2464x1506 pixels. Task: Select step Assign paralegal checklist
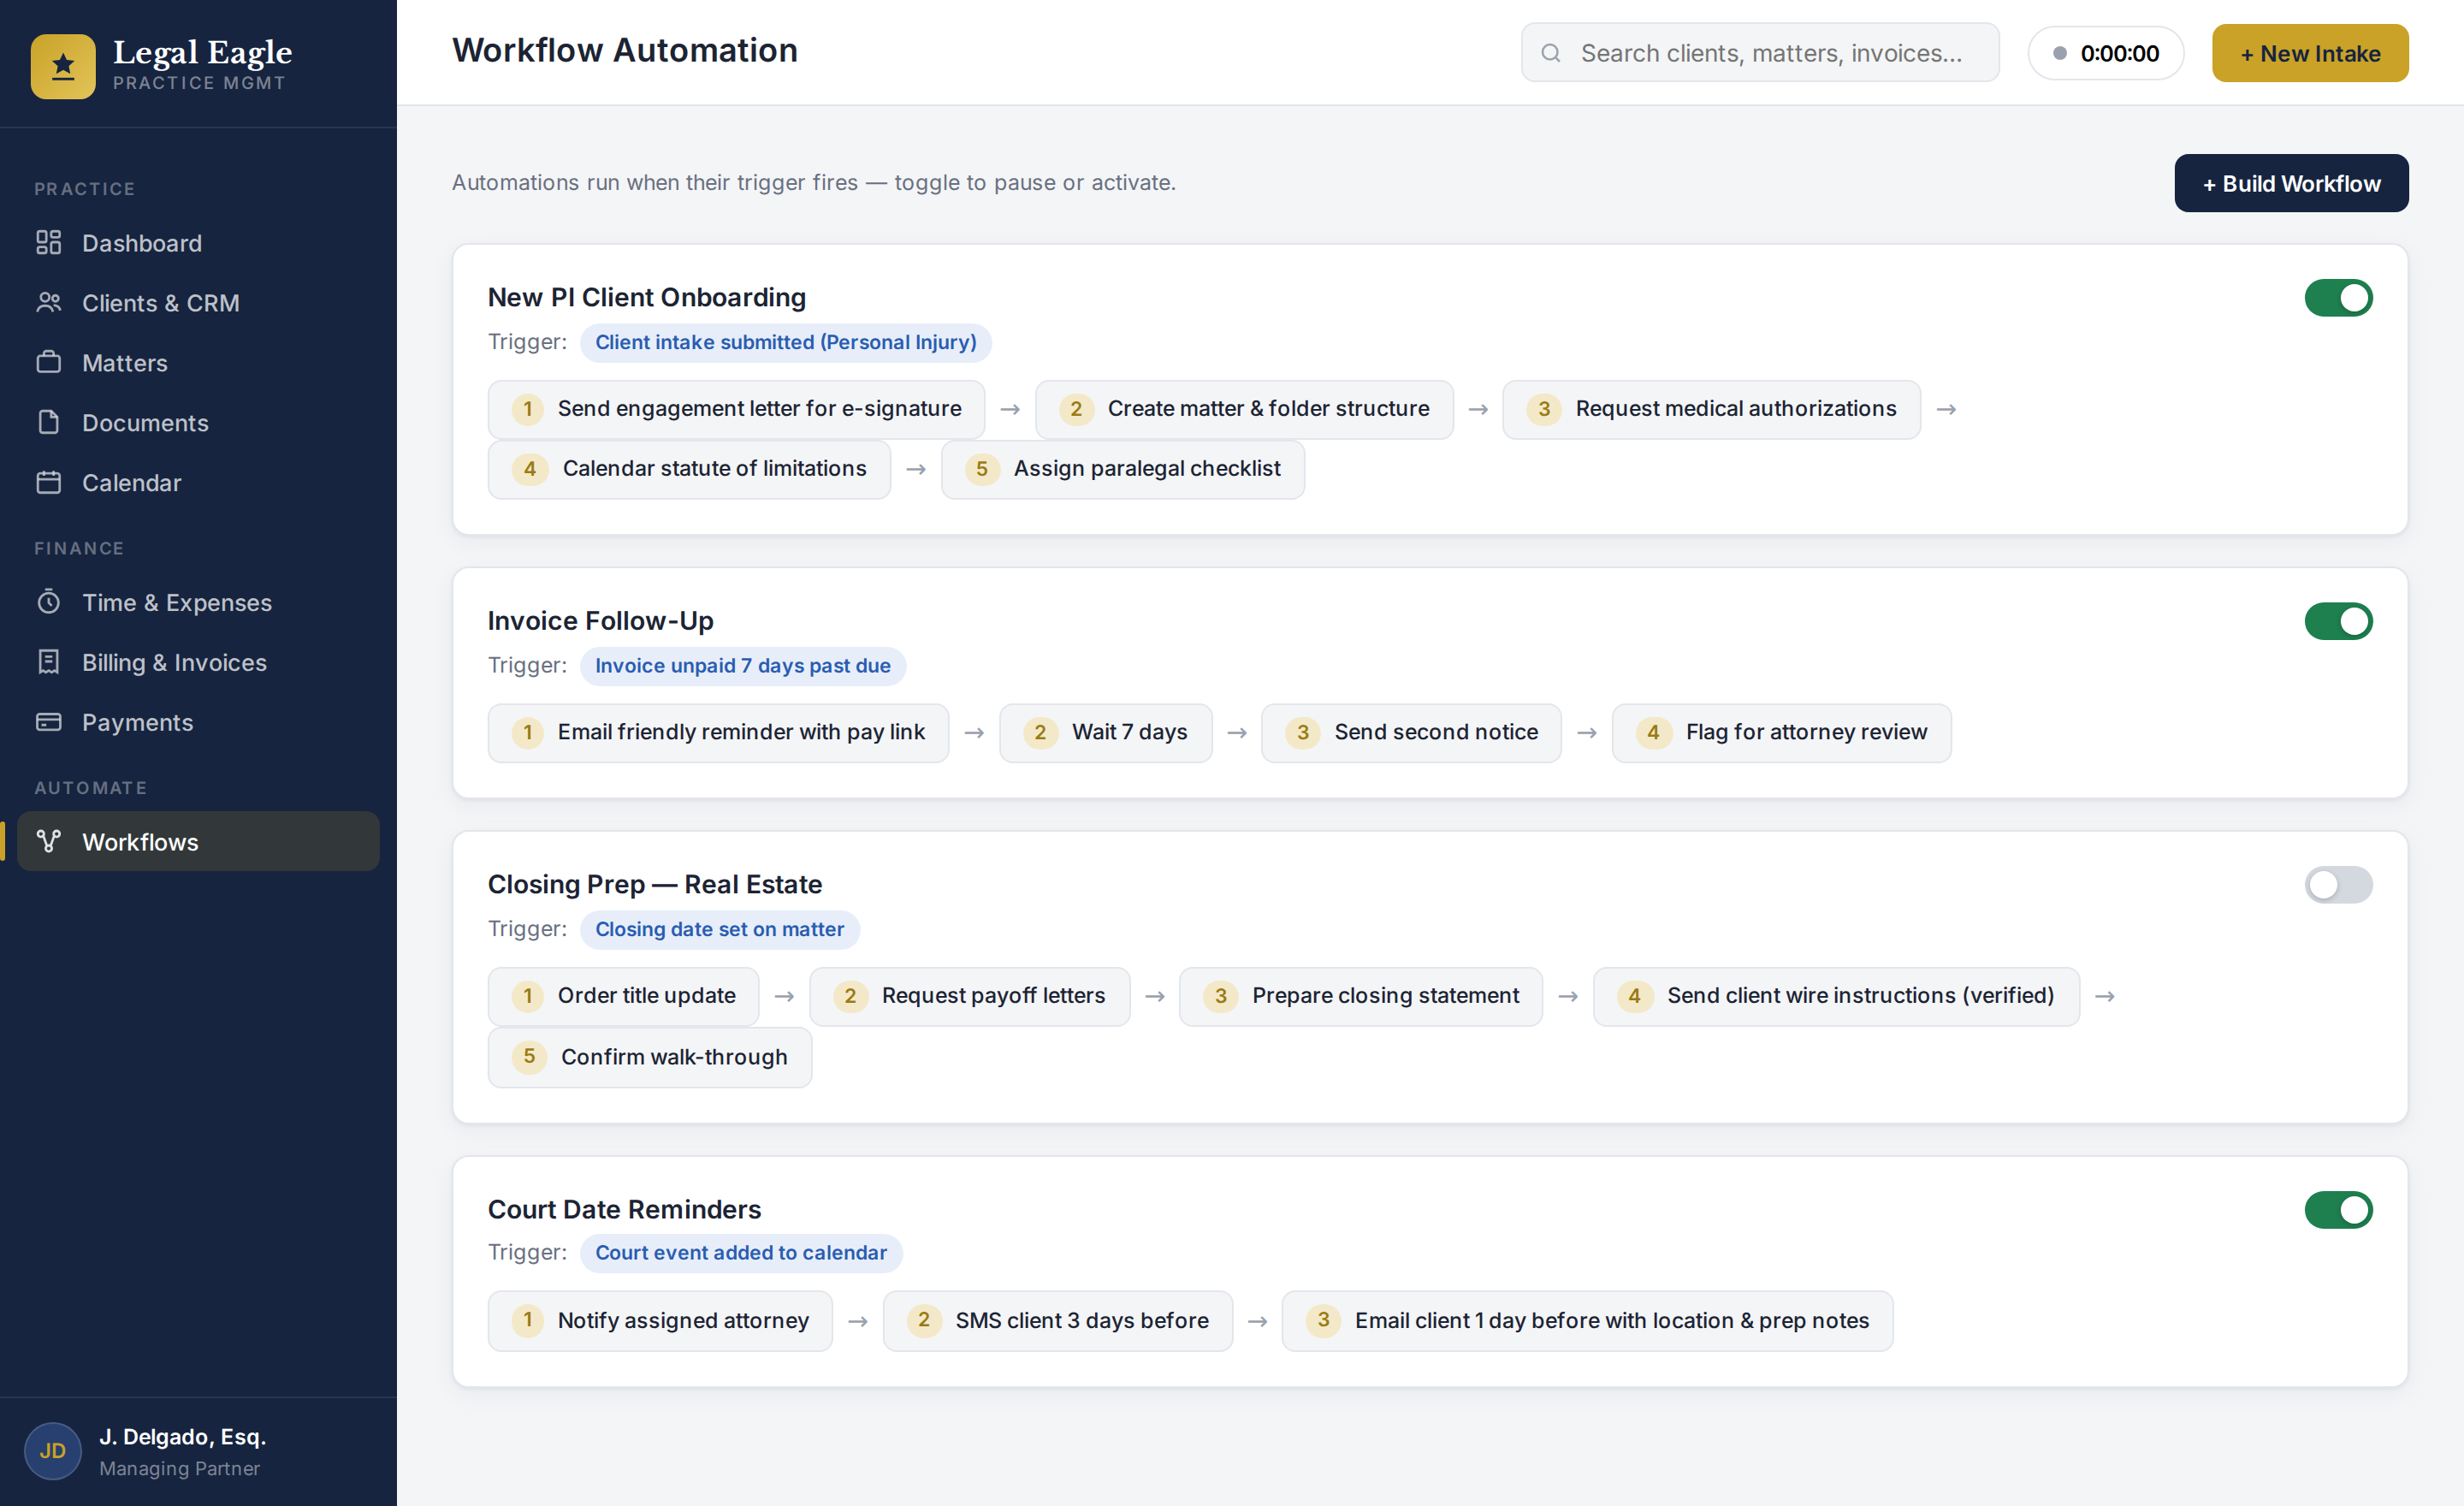tap(1123, 469)
